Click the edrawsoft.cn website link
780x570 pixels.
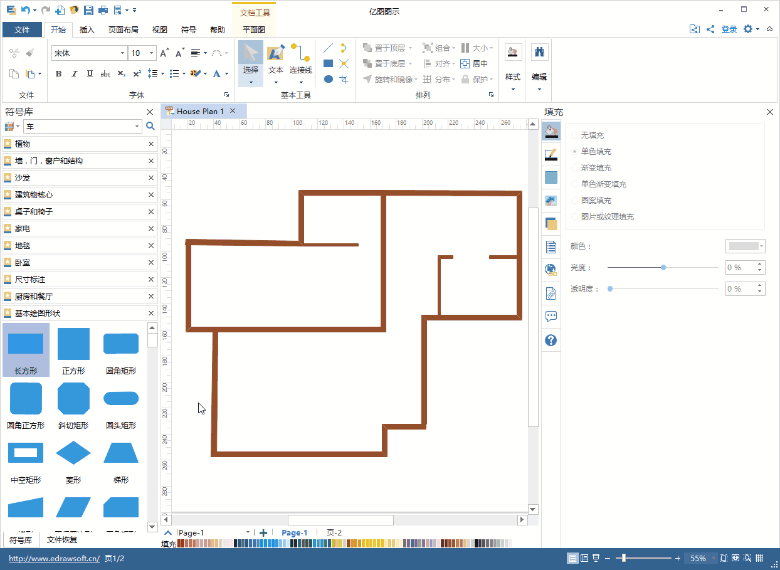coord(54,558)
